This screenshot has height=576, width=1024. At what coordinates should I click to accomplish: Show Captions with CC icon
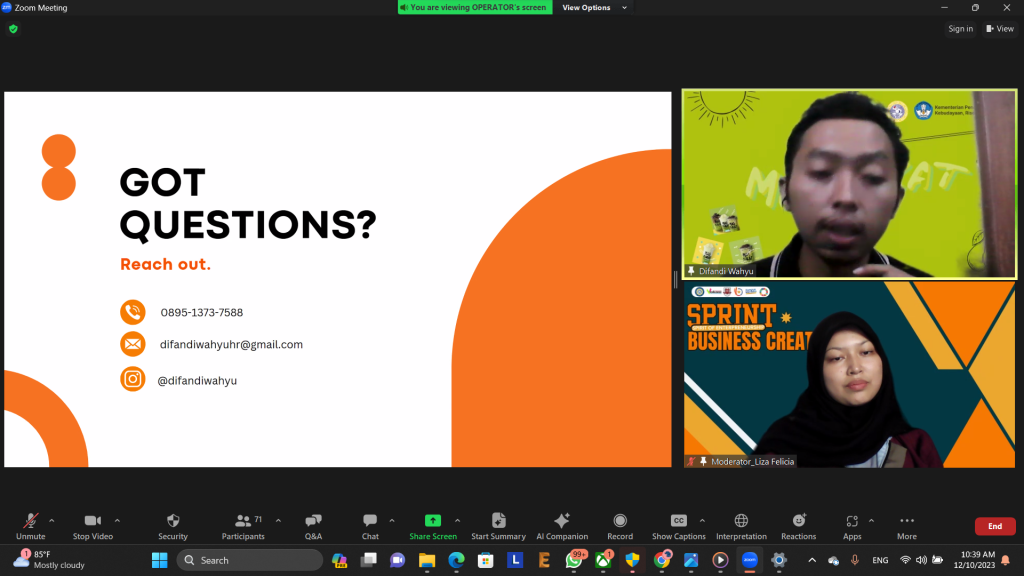pos(679,526)
